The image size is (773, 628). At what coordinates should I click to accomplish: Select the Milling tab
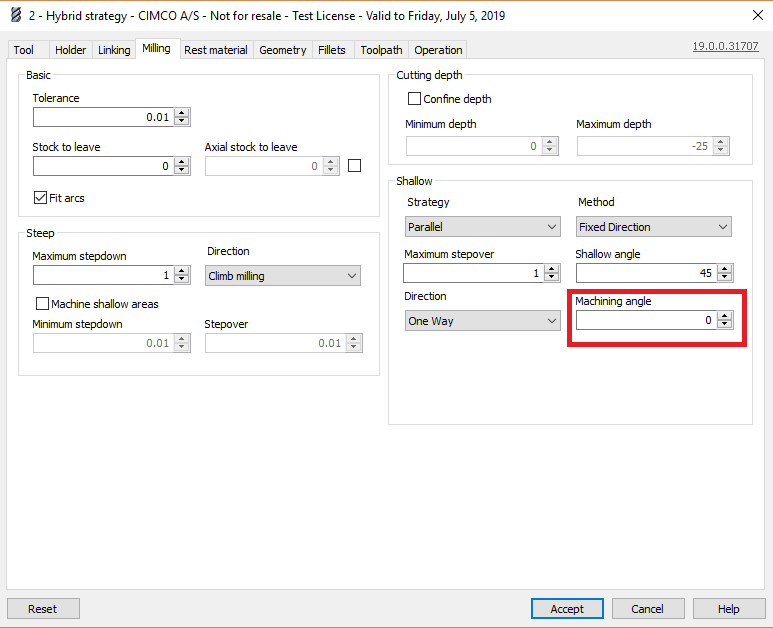(157, 48)
